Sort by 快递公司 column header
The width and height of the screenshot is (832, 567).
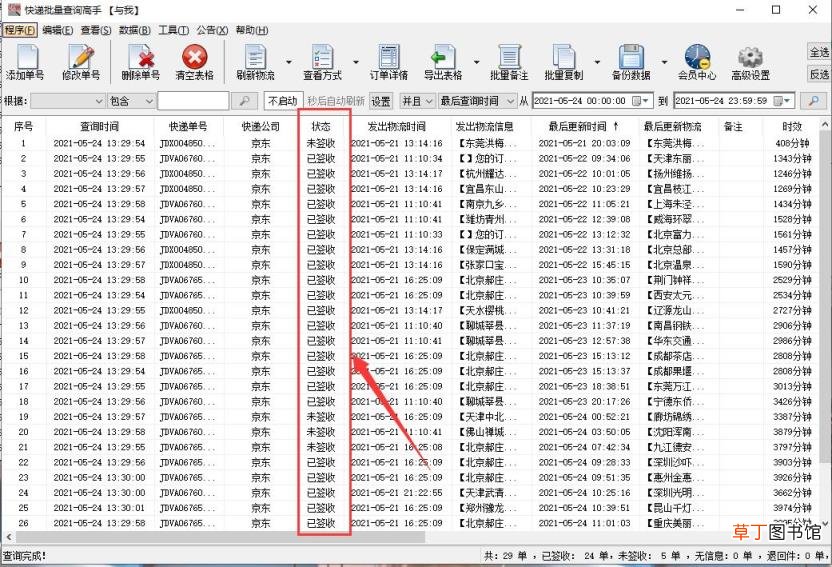pyautogui.click(x=261, y=127)
